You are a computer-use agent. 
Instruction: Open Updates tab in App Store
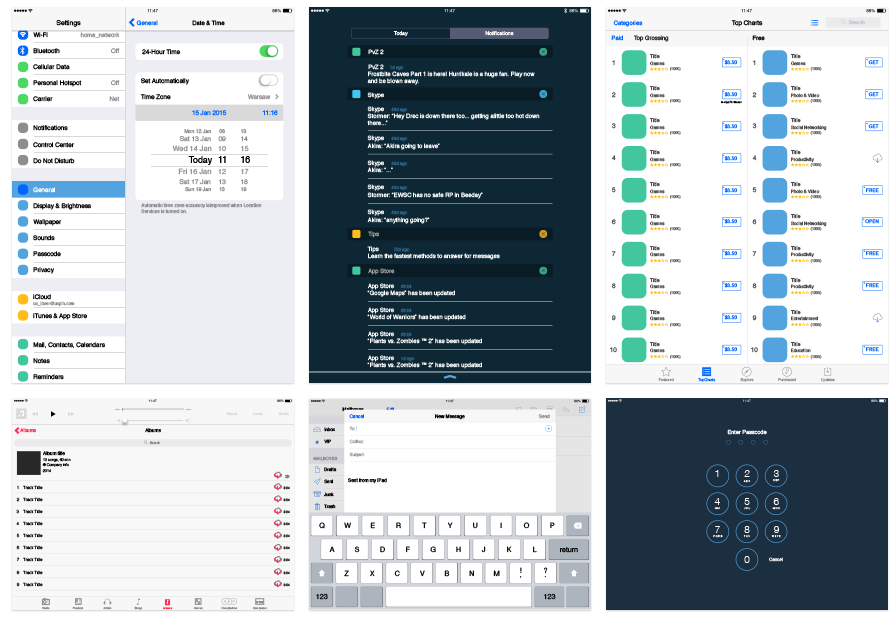827,374
